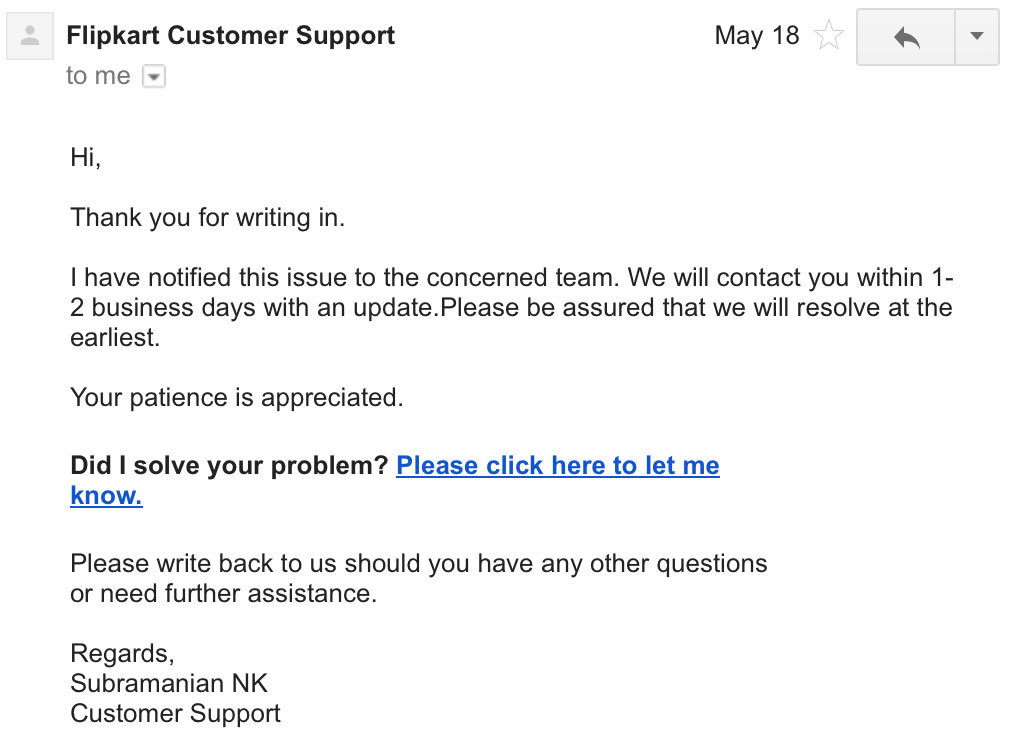Click the sender's profile avatar

pos(30,36)
